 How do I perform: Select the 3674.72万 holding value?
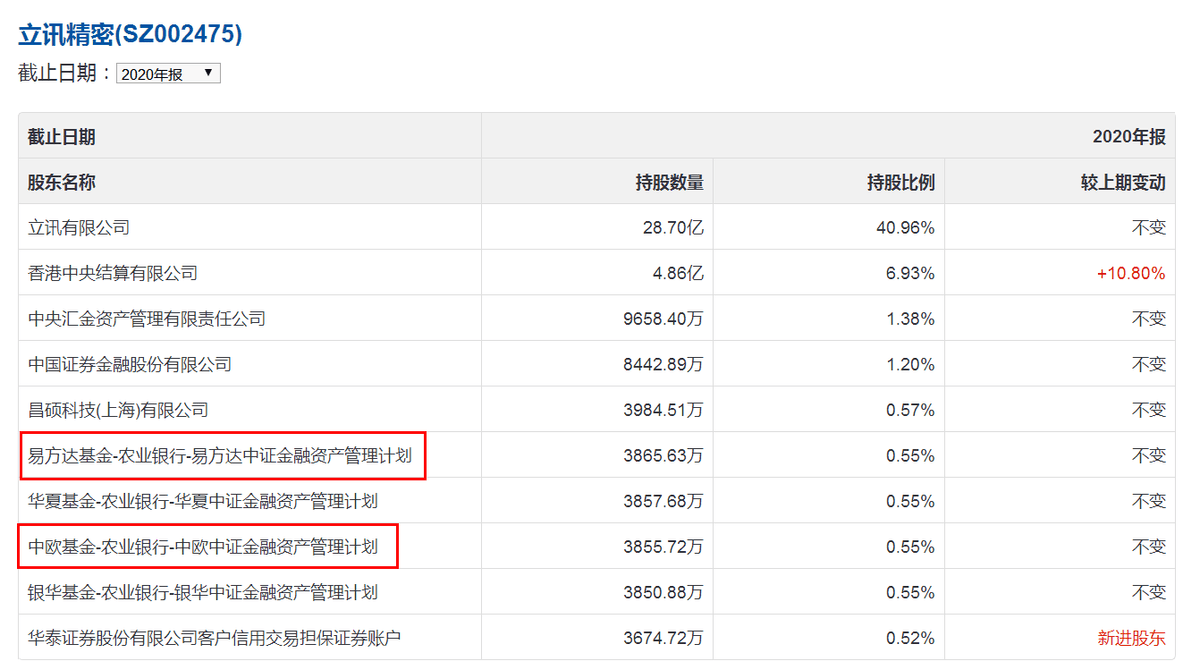tap(663, 638)
